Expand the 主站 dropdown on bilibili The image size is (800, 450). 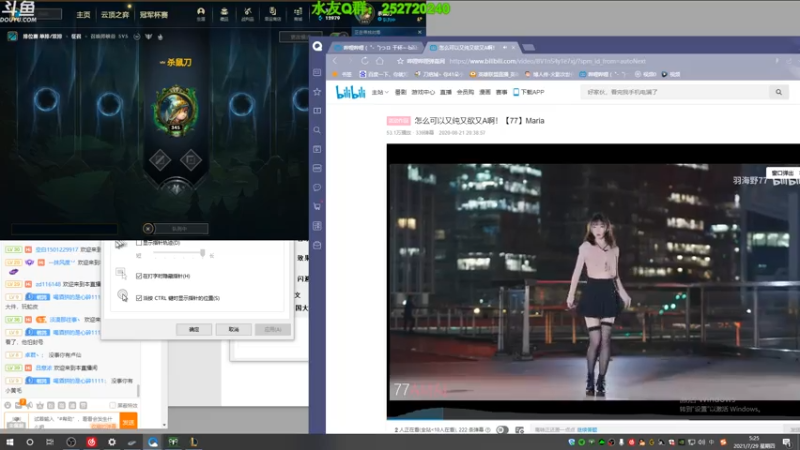tap(380, 92)
